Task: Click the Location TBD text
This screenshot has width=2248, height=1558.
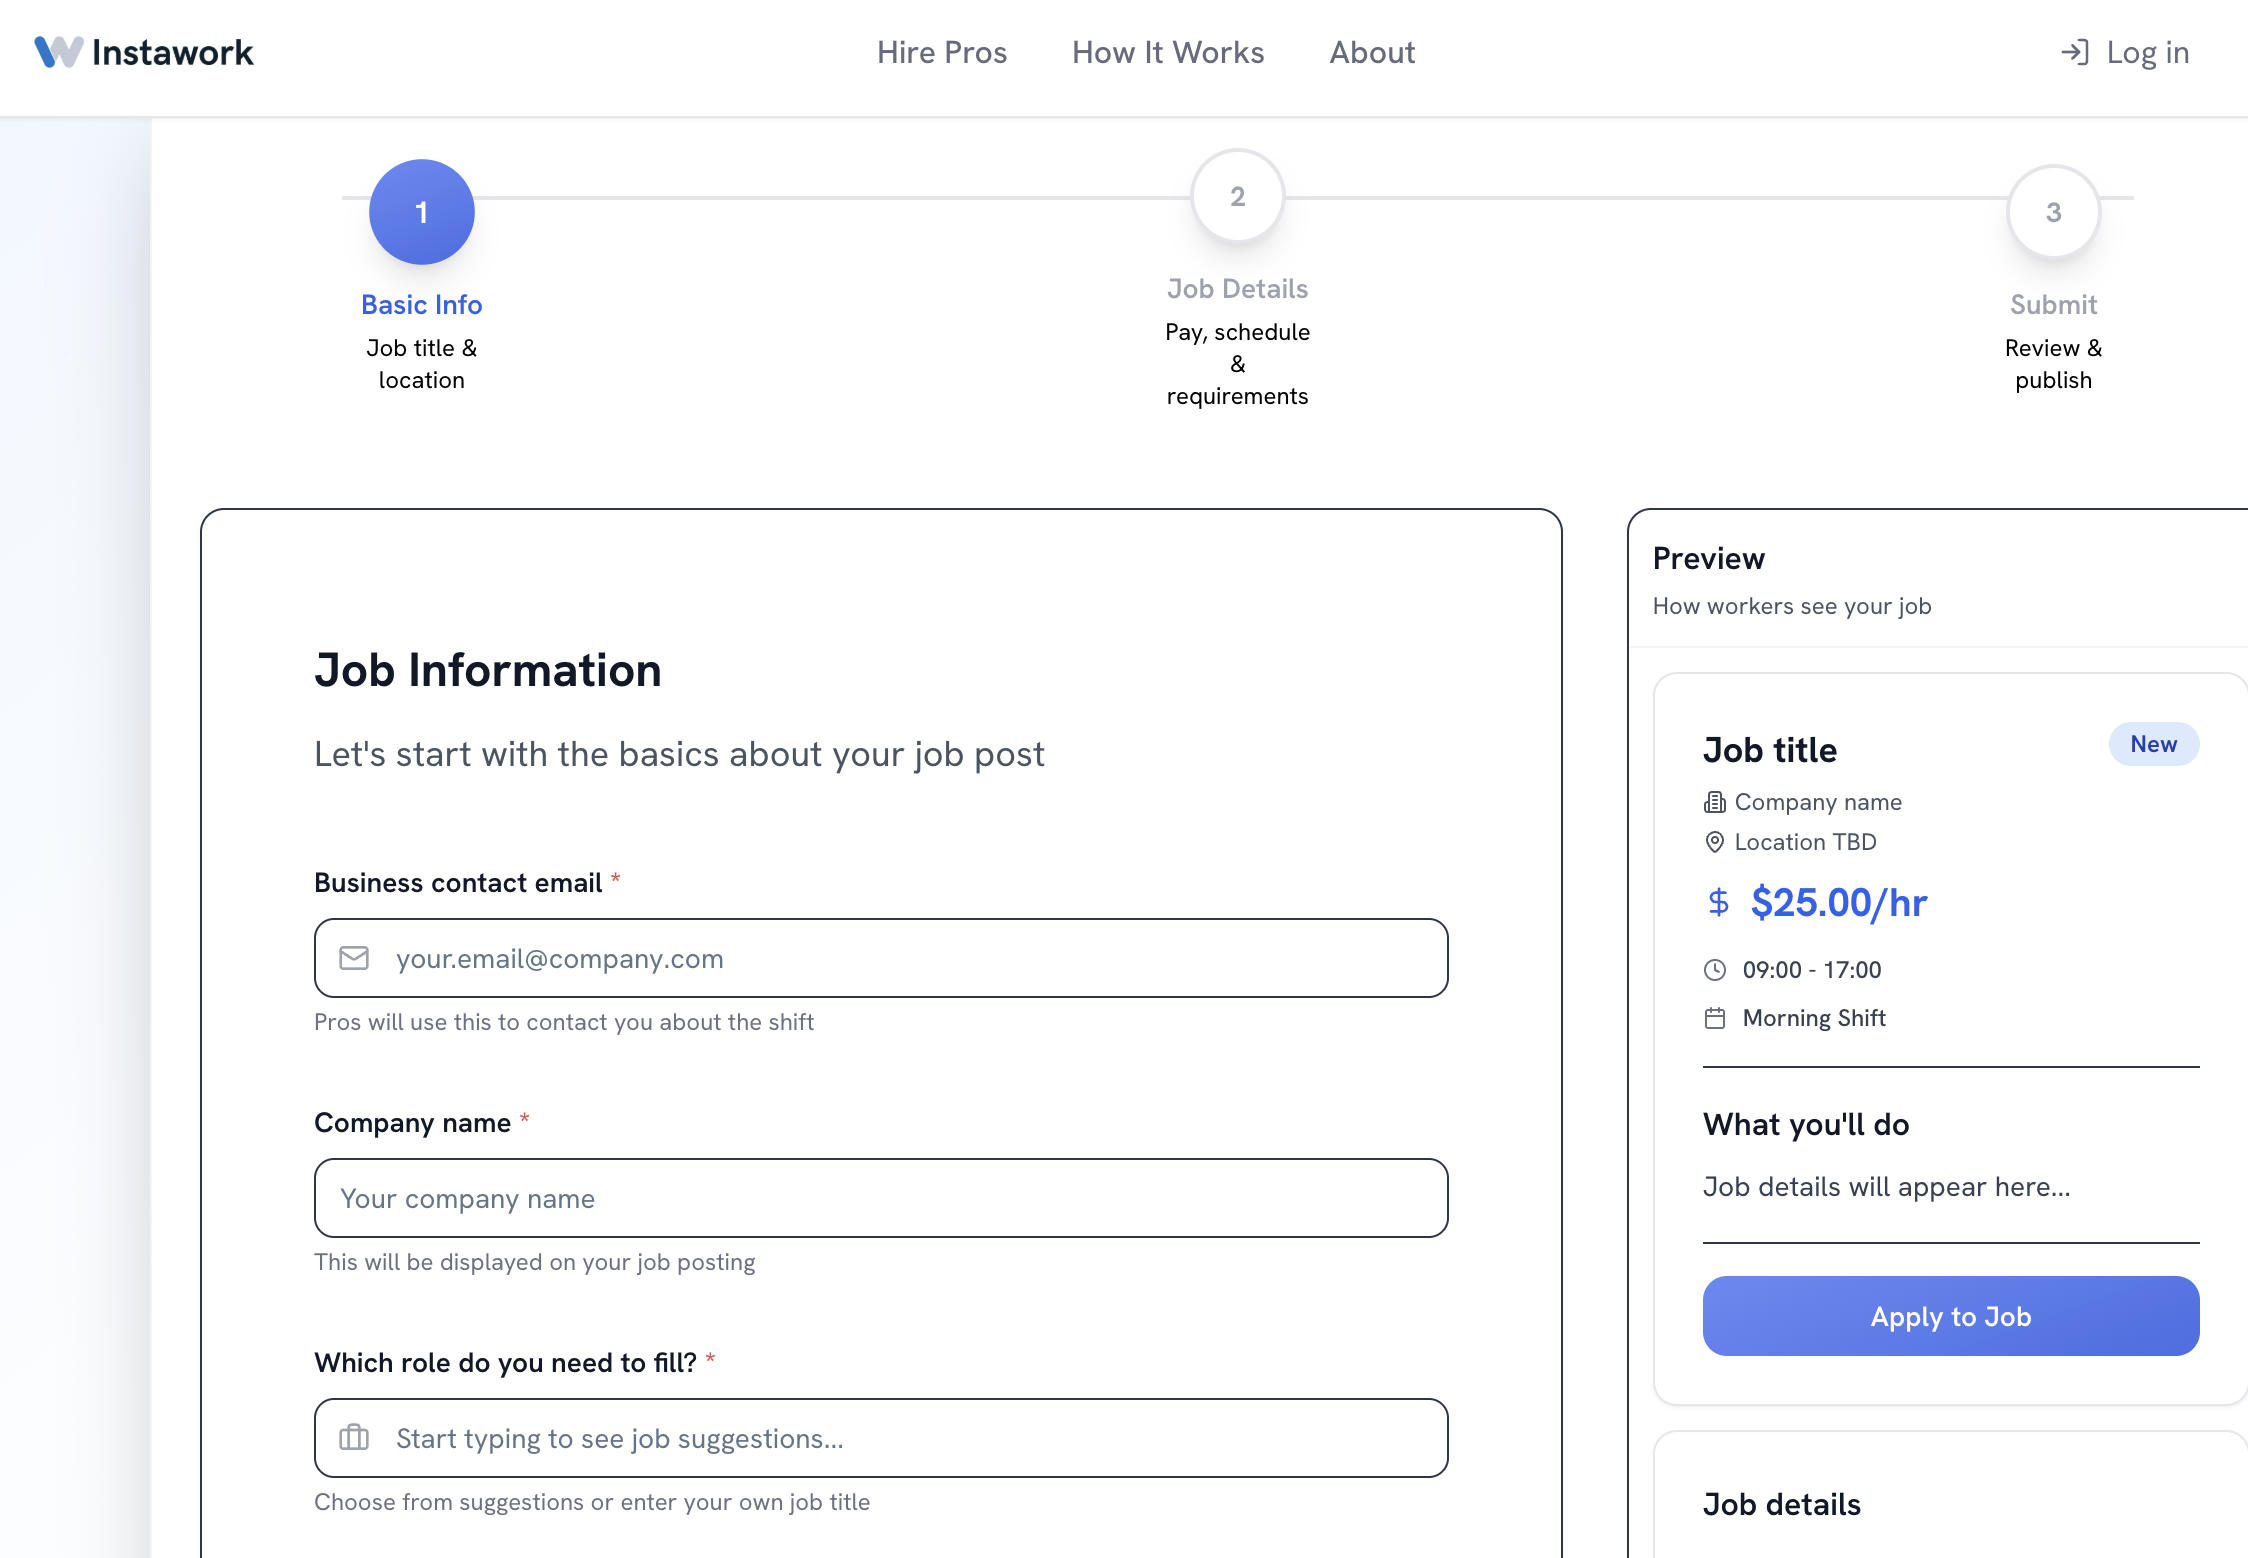Action: click(x=1806, y=842)
